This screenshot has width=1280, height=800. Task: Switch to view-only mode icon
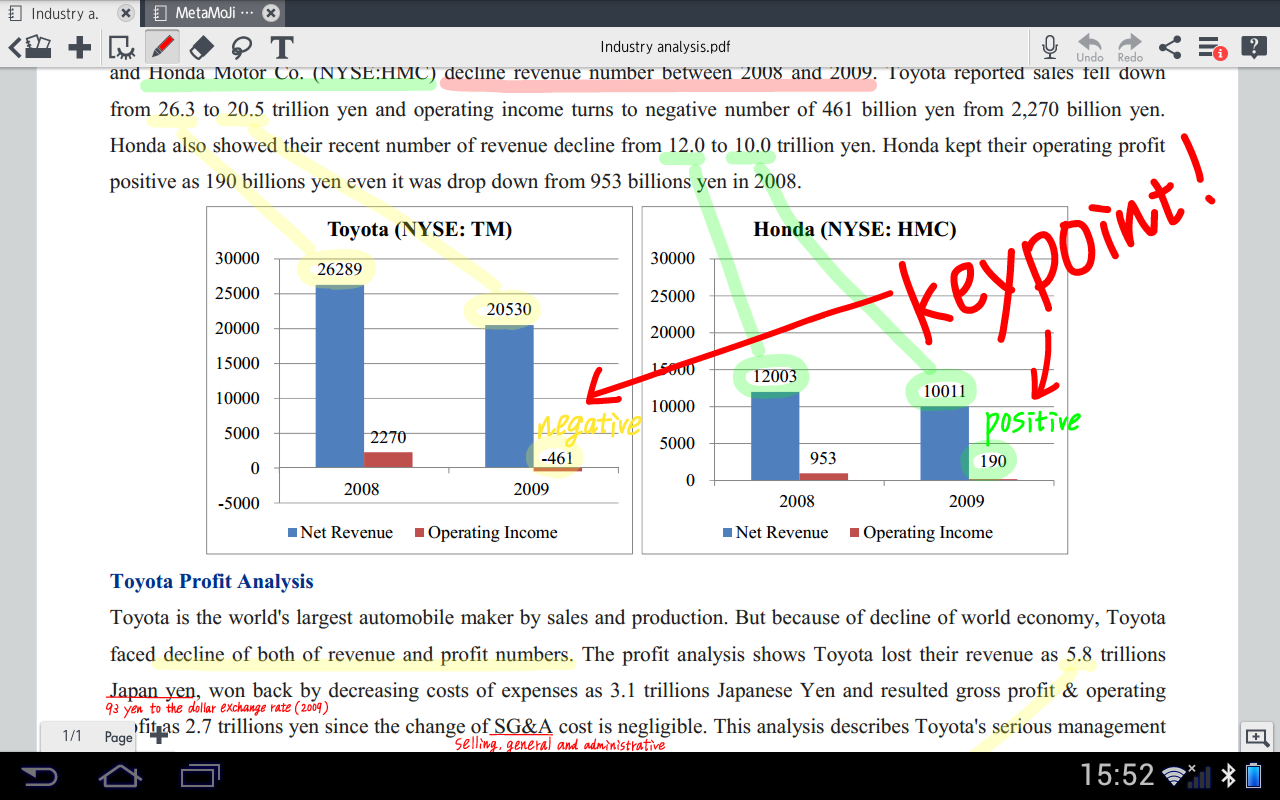(x=121, y=47)
